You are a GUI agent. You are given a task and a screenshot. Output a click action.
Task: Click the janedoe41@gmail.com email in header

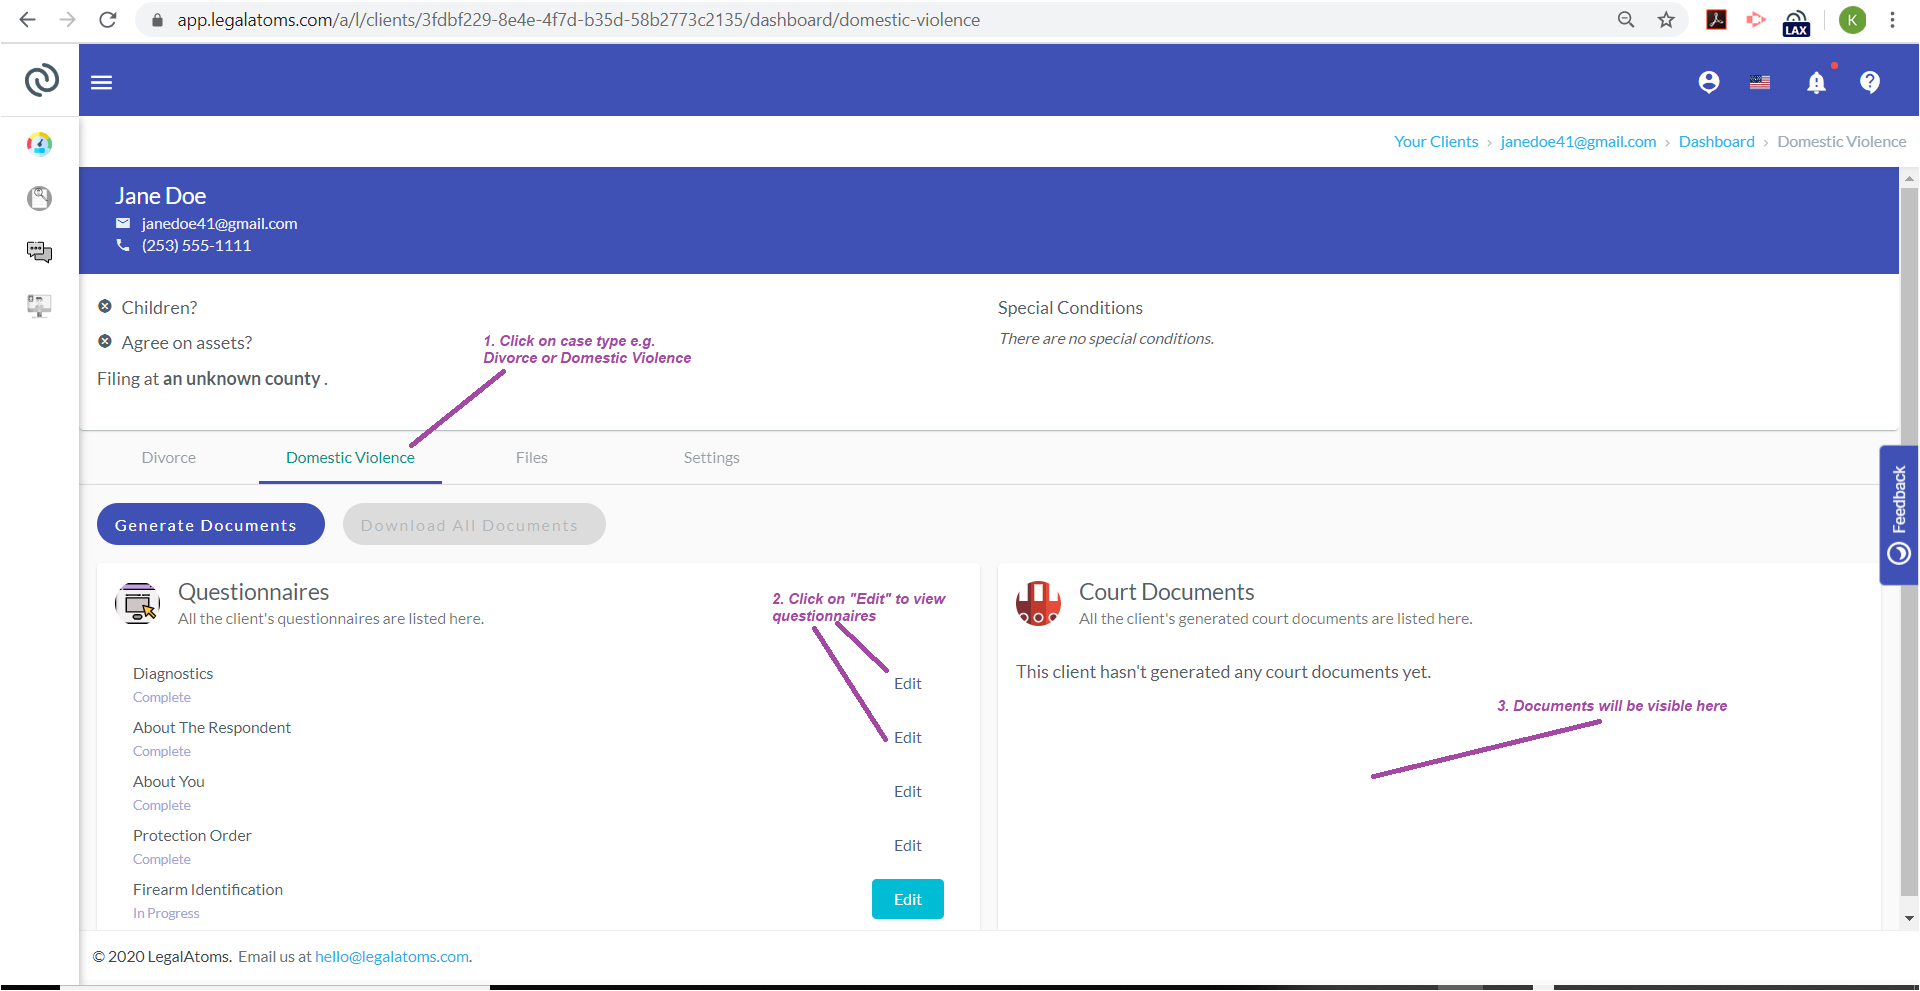click(x=219, y=223)
